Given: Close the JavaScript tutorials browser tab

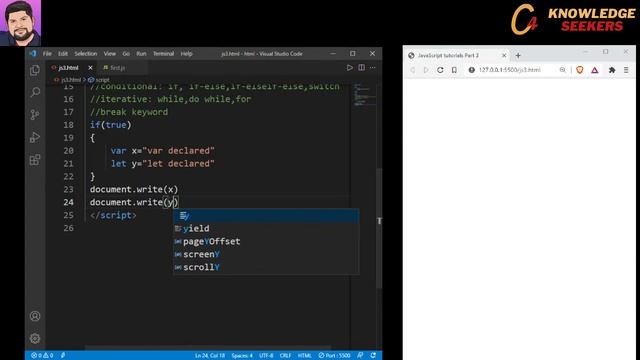Looking at the screenshot, I should click(x=504, y=55).
